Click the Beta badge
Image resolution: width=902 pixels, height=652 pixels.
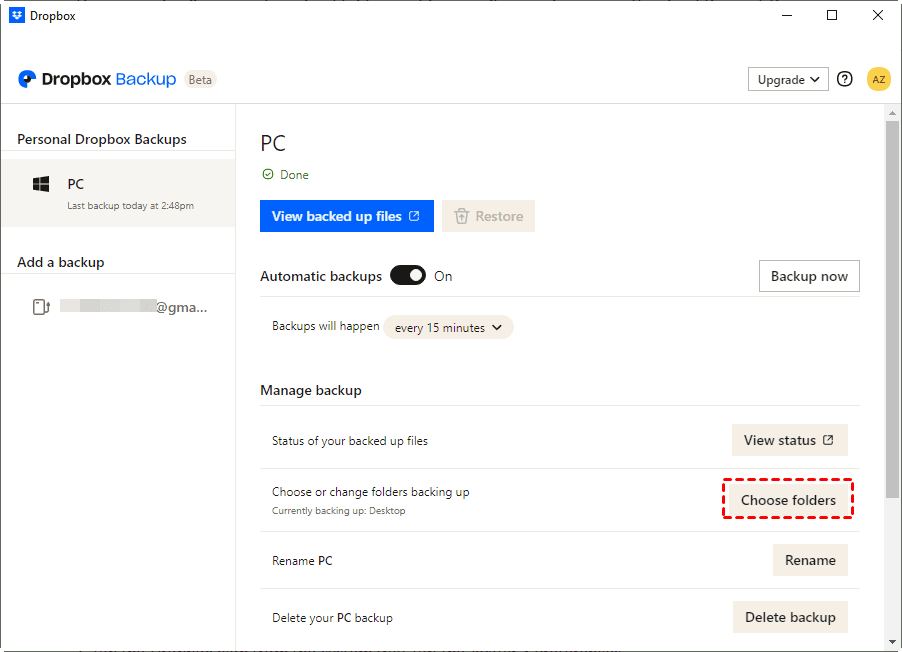click(x=200, y=79)
